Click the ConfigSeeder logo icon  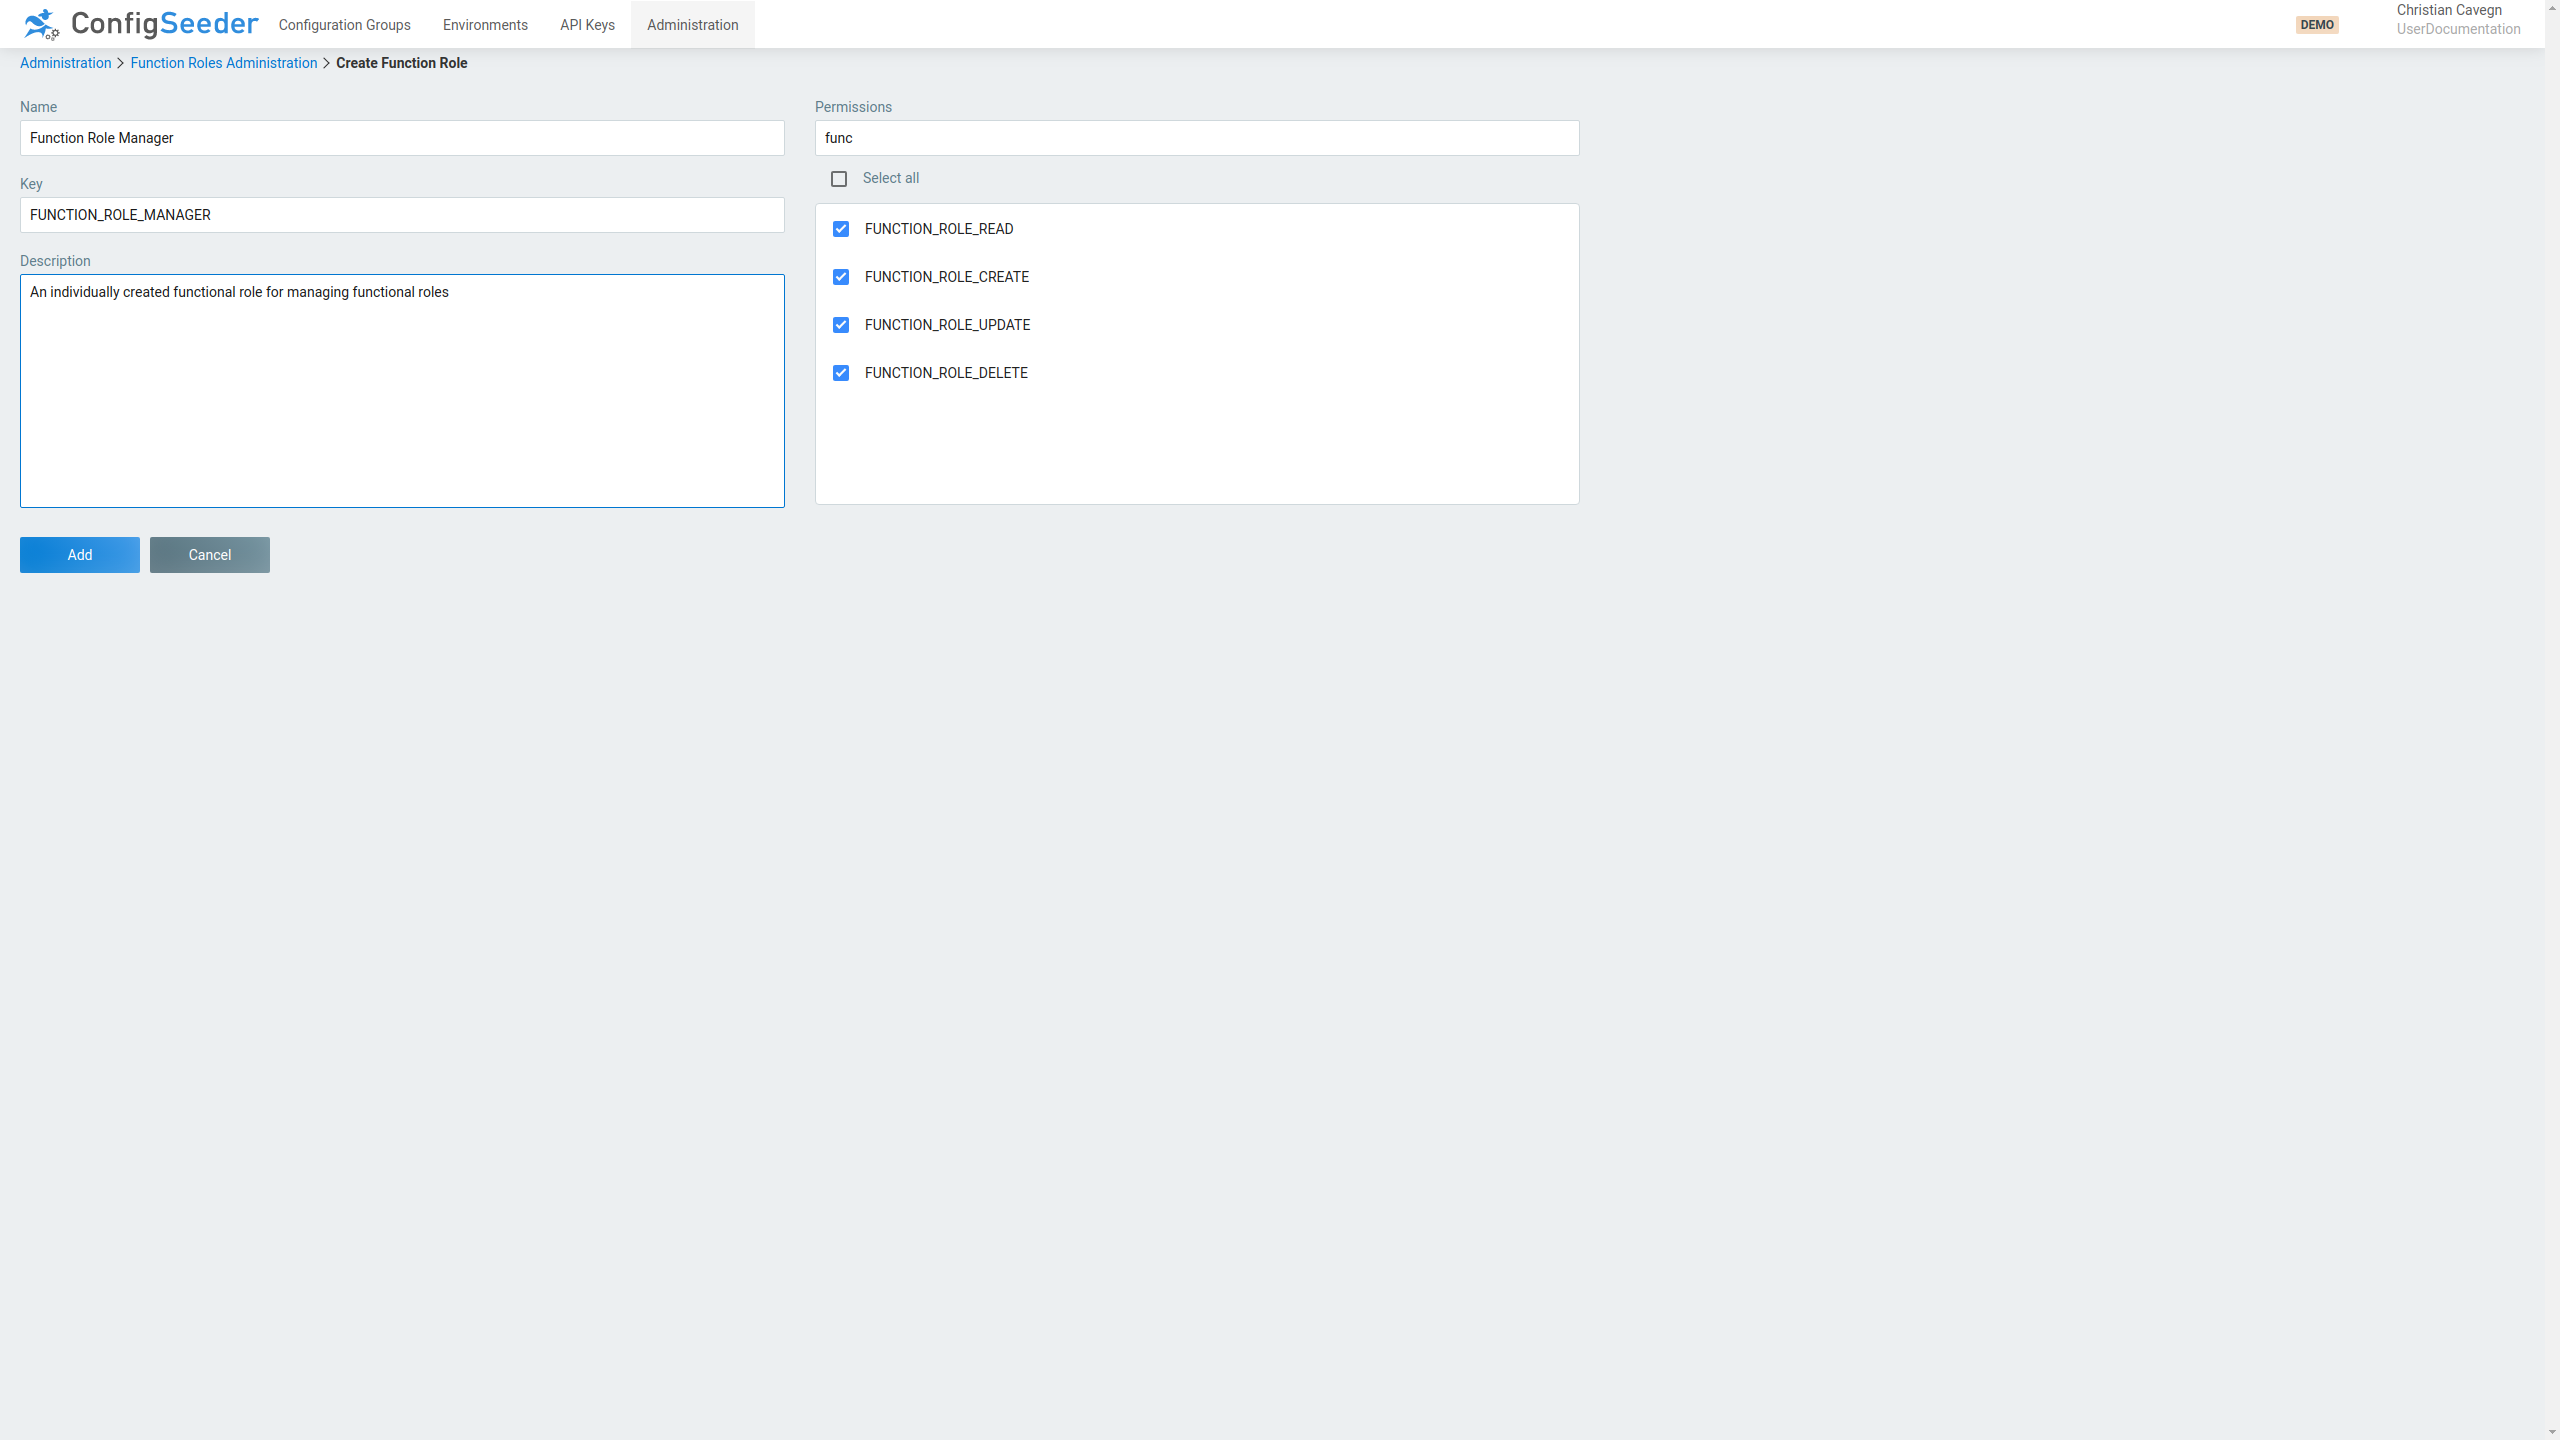click(x=41, y=24)
